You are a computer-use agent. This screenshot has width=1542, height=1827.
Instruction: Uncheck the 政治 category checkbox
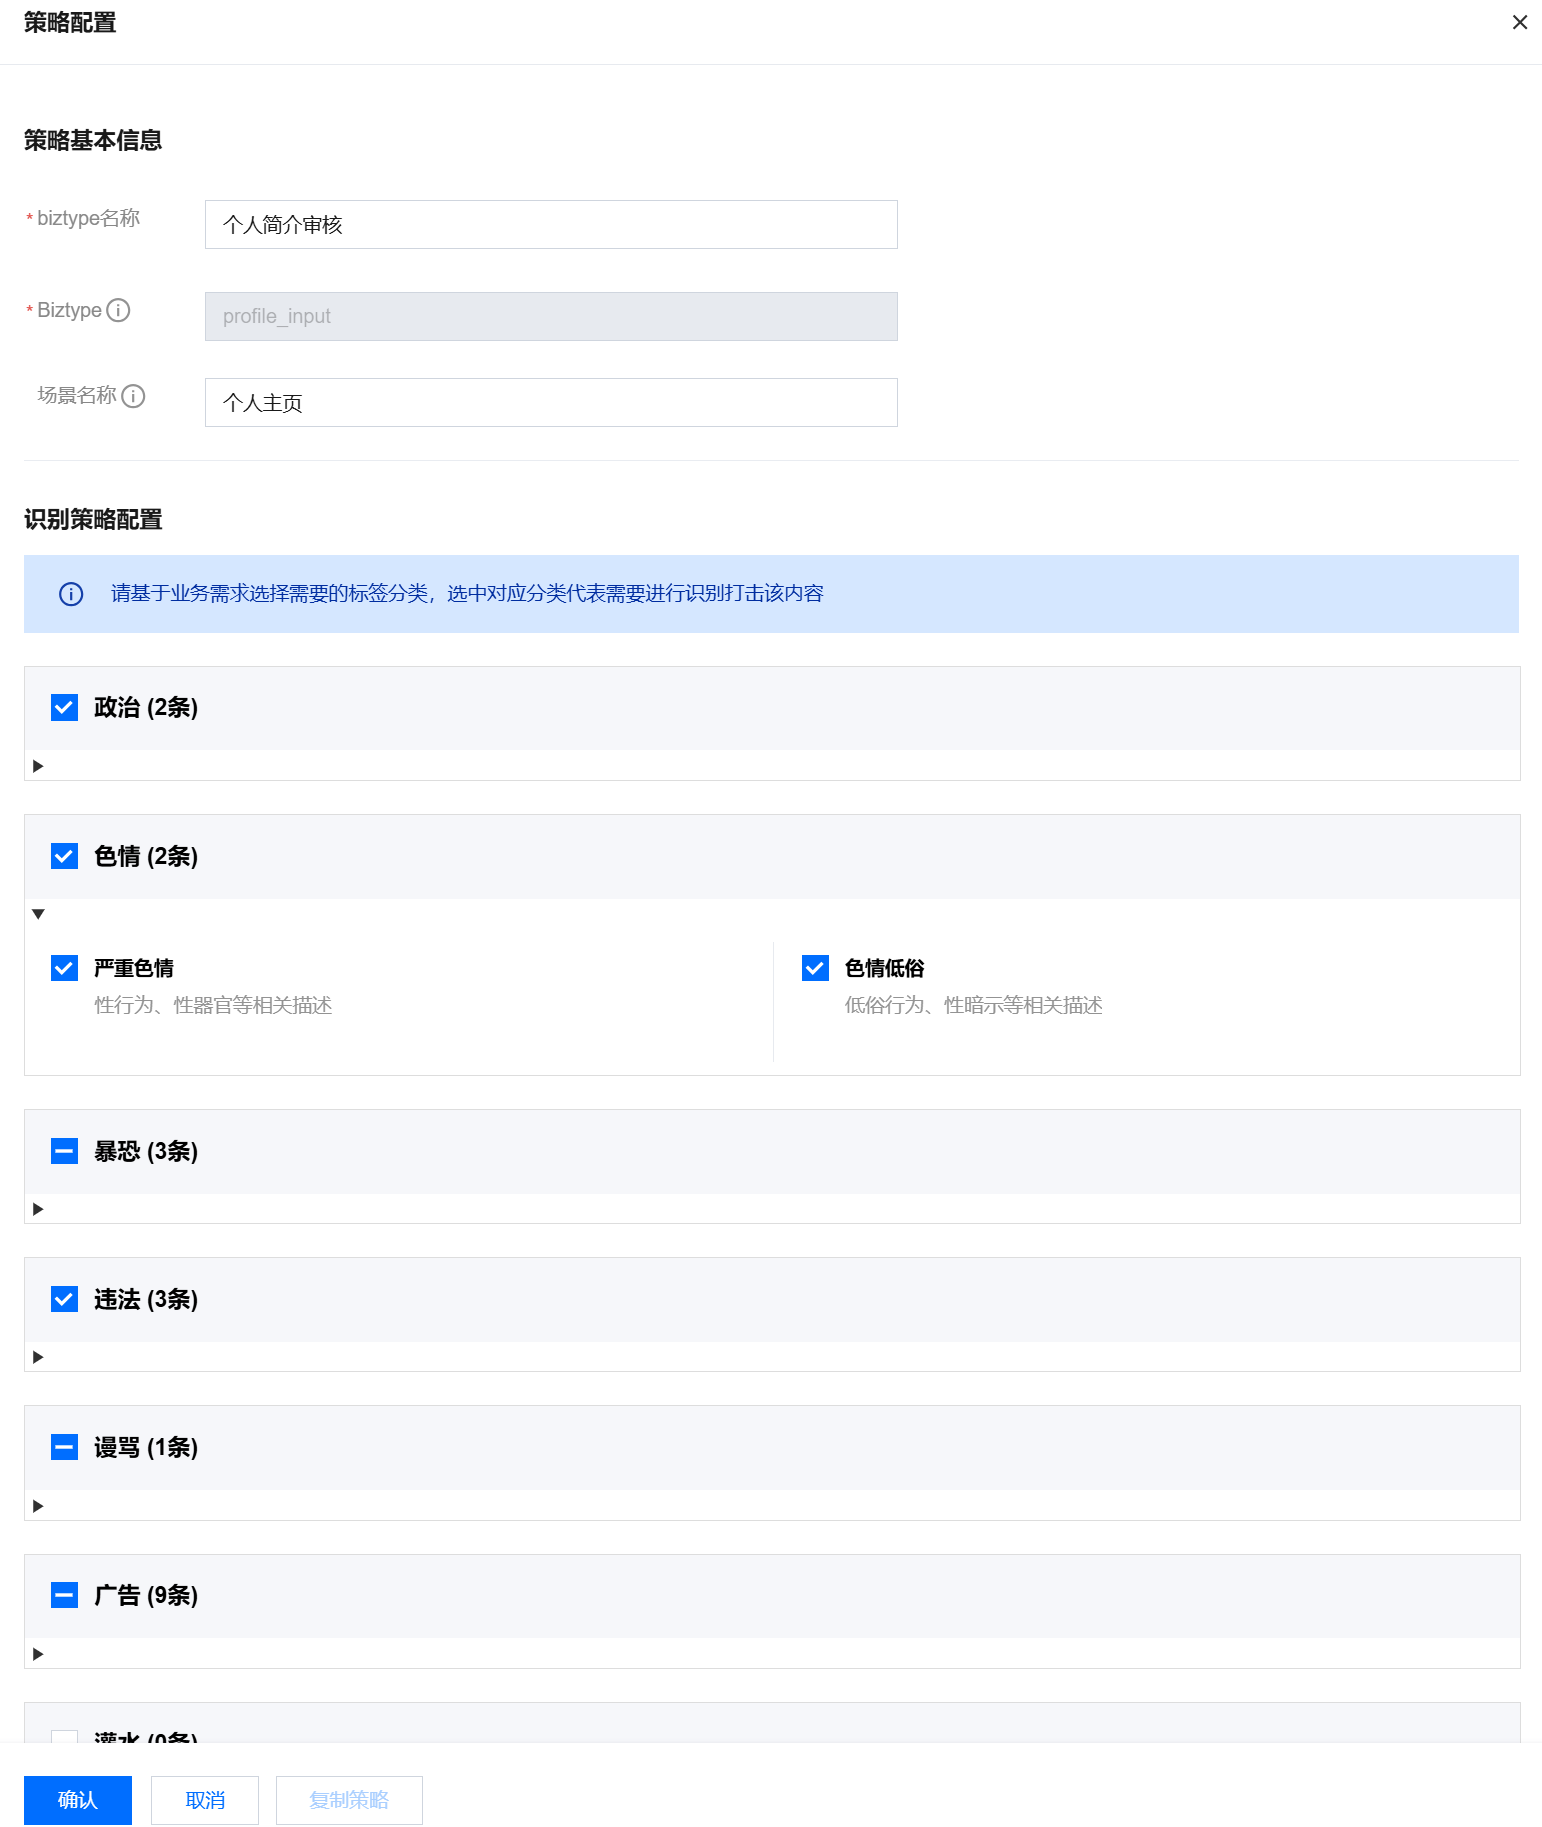[65, 708]
